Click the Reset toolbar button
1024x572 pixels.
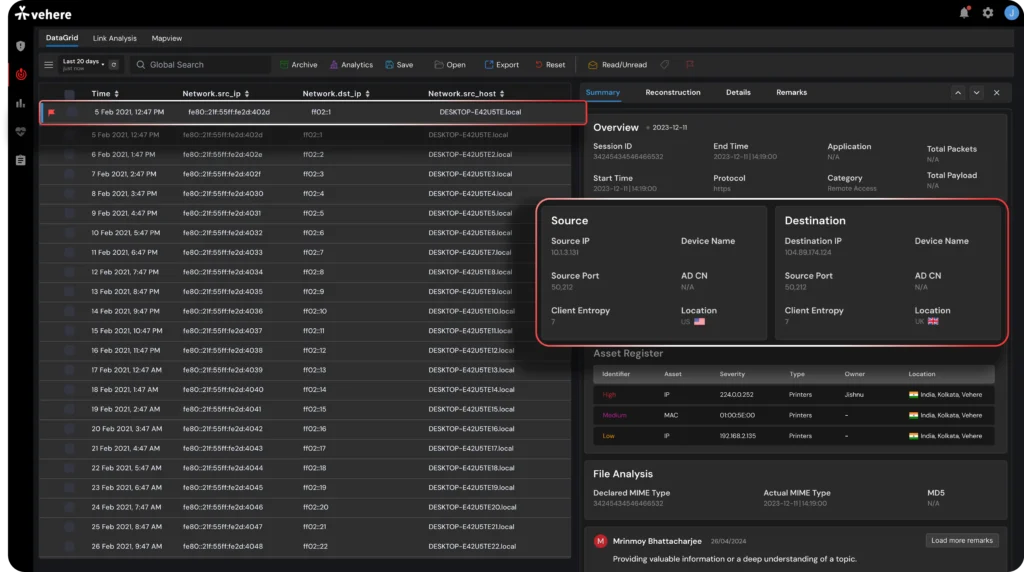pos(550,65)
